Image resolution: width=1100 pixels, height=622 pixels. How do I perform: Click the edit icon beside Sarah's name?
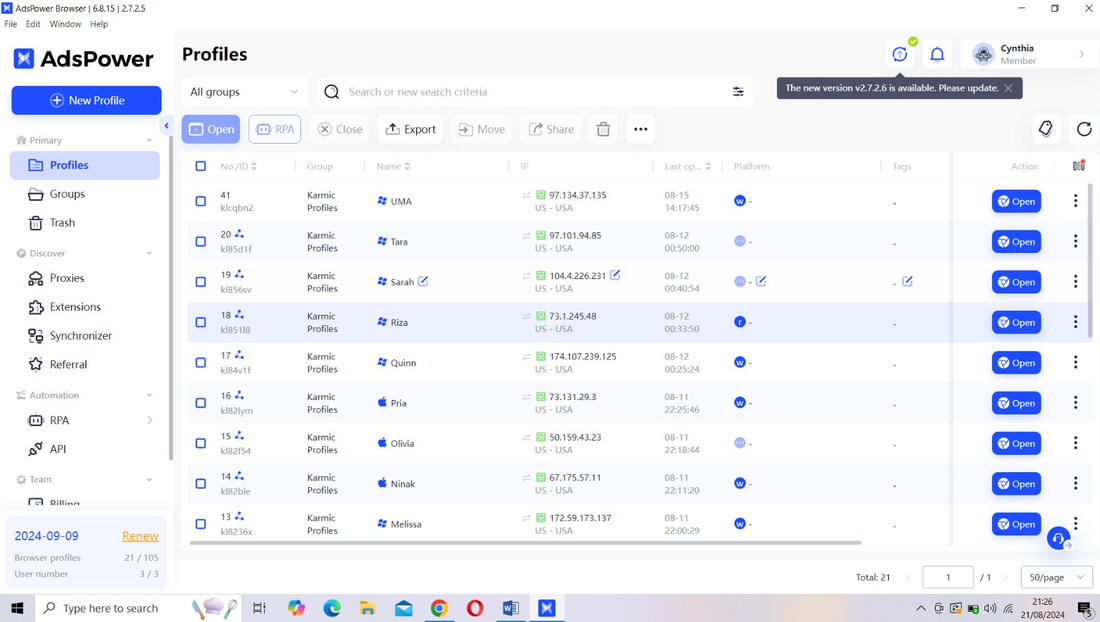[x=423, y=281]
